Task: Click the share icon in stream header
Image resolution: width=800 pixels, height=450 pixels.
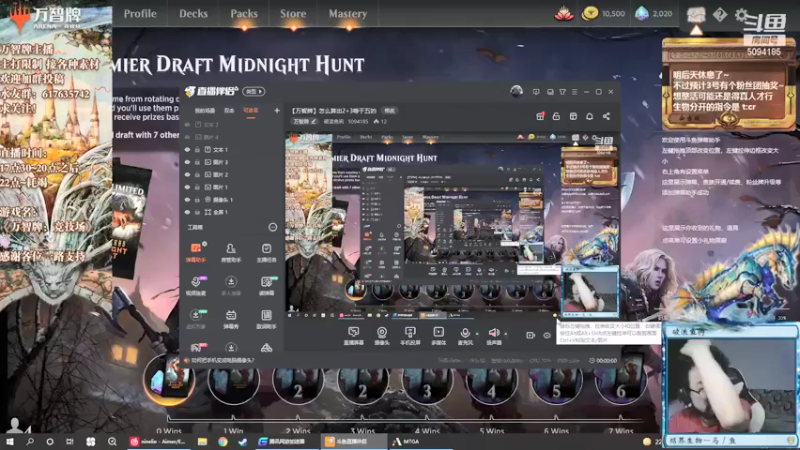Action: (x=606, y=116)
